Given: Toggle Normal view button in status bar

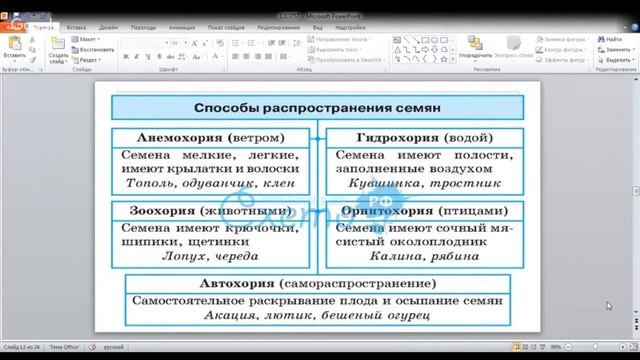Looking at the screenshot, I should 516,347.
